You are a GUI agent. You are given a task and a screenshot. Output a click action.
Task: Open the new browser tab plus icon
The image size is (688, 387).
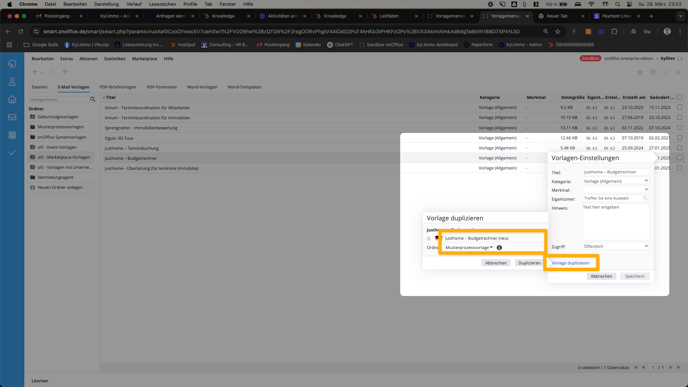(x=651, y=16)
